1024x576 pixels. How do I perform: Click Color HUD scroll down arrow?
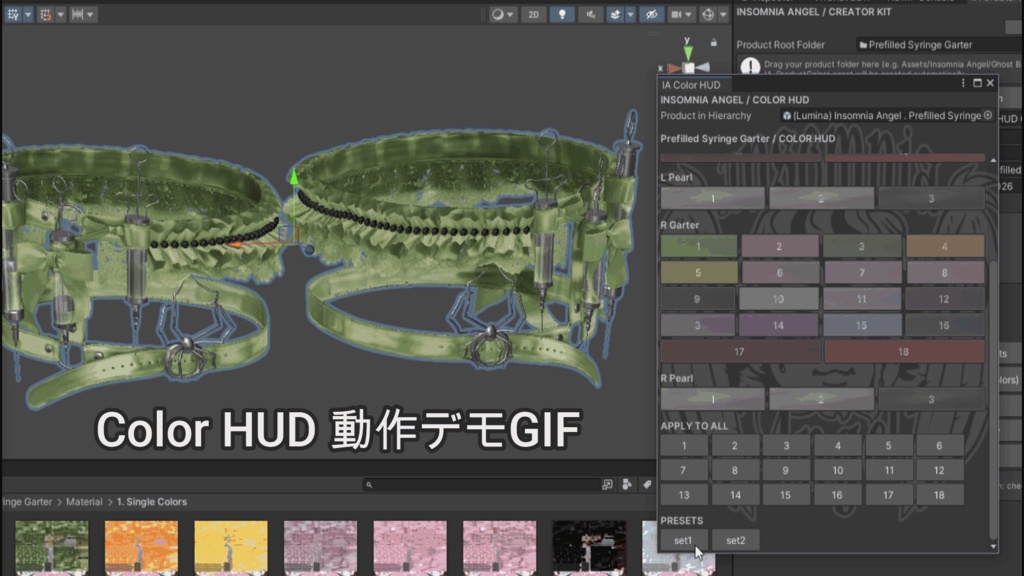click(993, 547)
